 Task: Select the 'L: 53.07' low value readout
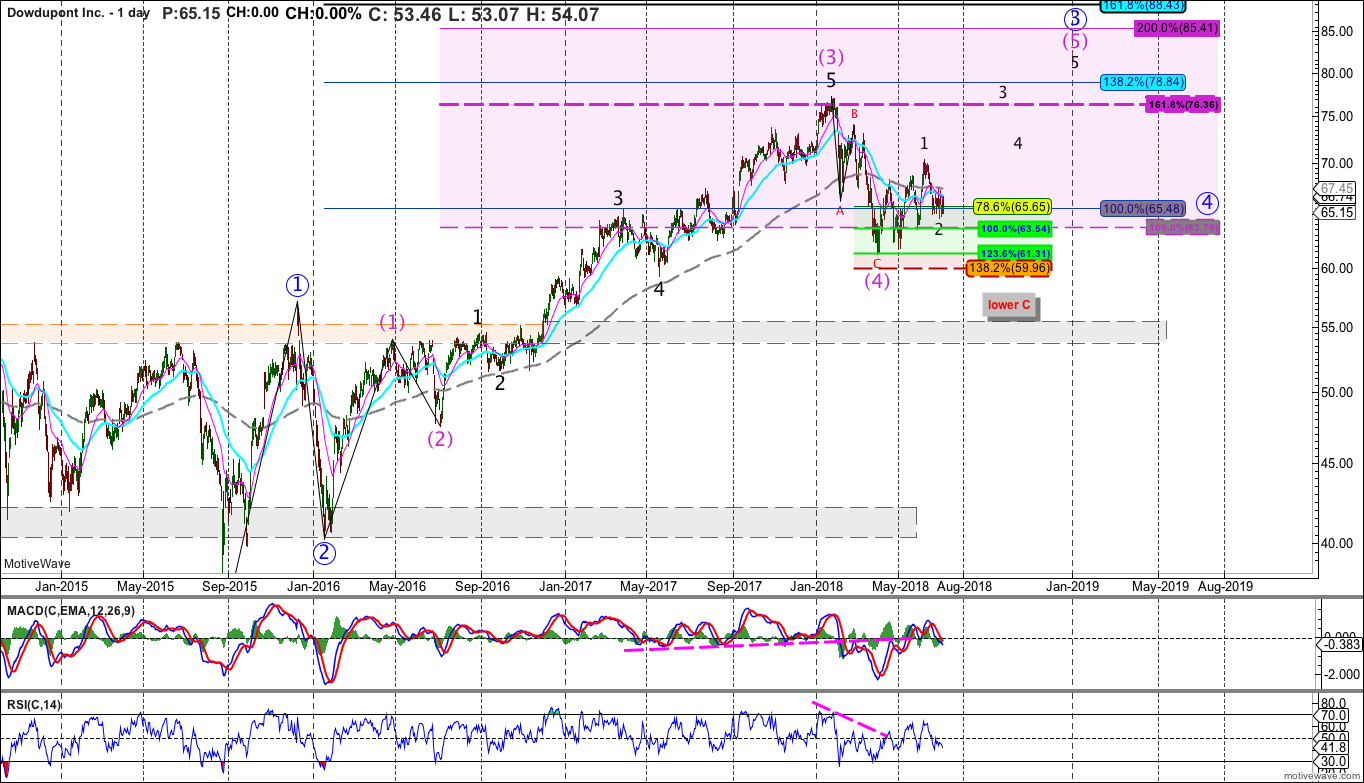[x=484, y=15]
